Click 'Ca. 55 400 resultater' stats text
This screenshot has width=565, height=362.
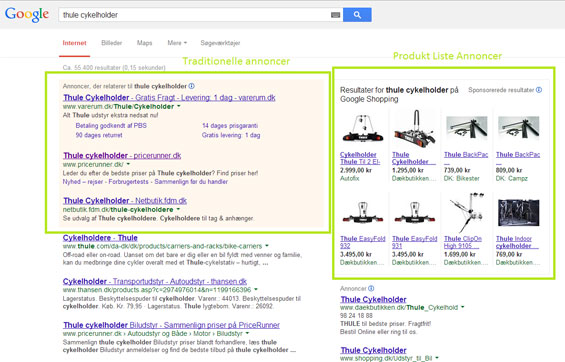tap(114, 67)
